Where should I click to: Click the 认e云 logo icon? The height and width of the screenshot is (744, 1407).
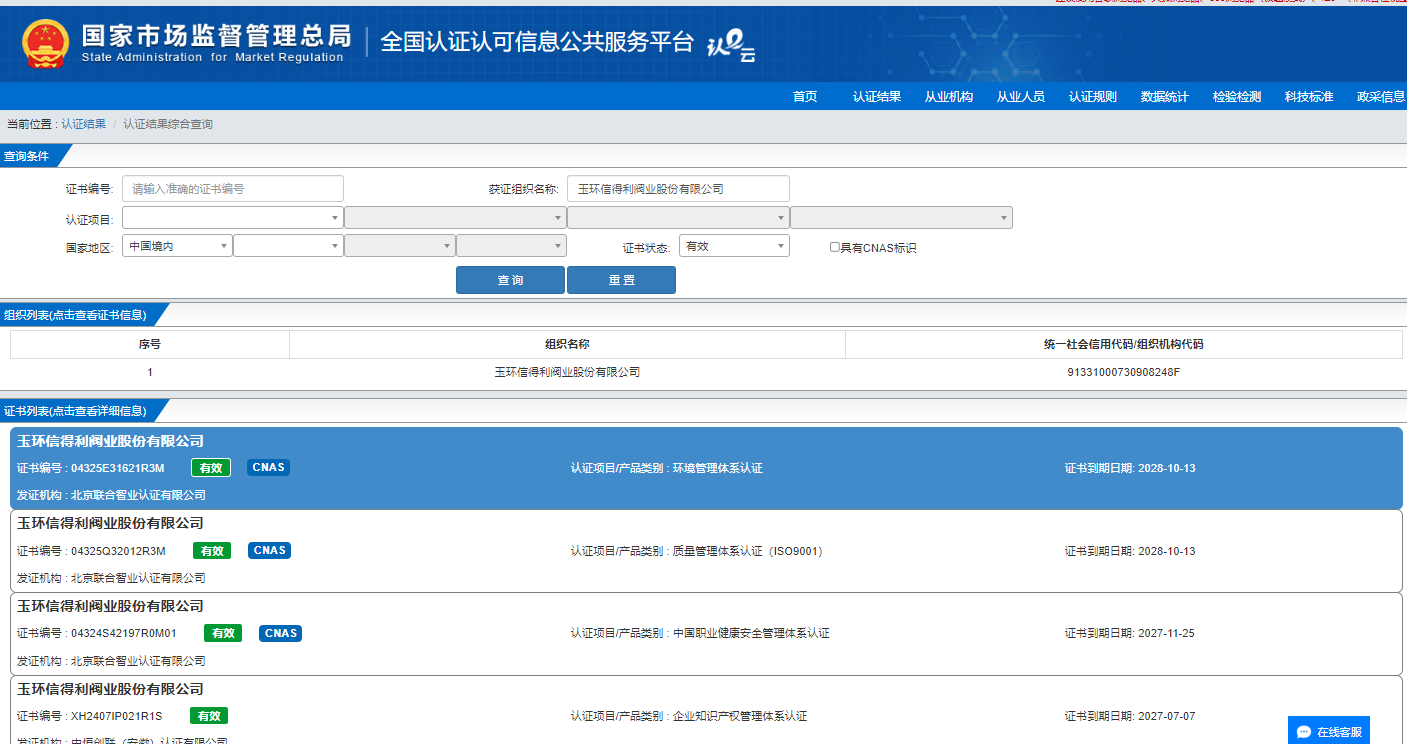730,46
